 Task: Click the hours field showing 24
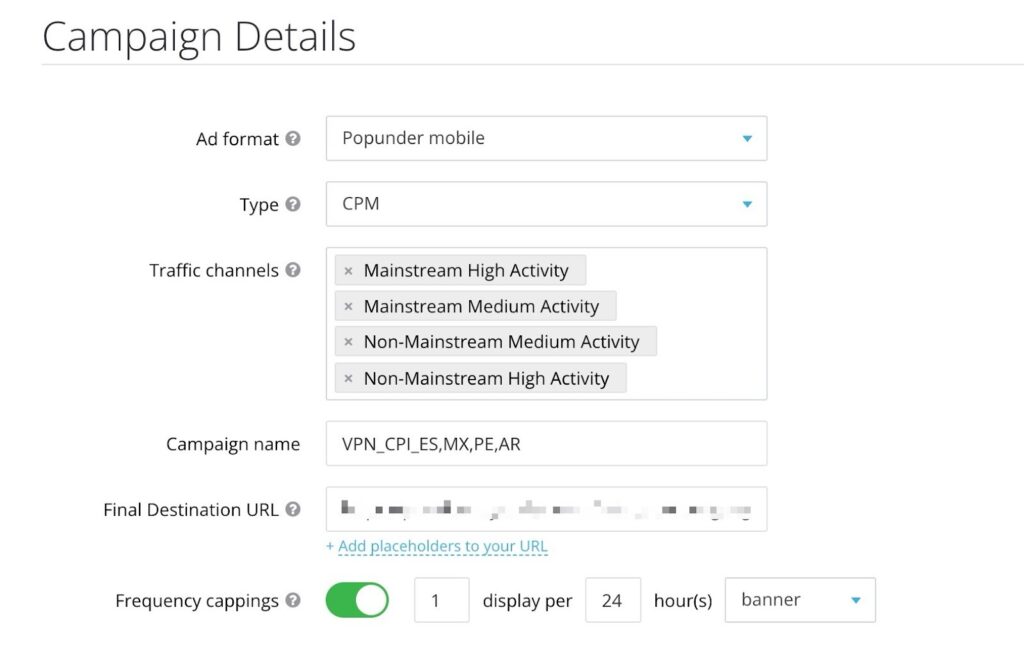coord(612,600)
